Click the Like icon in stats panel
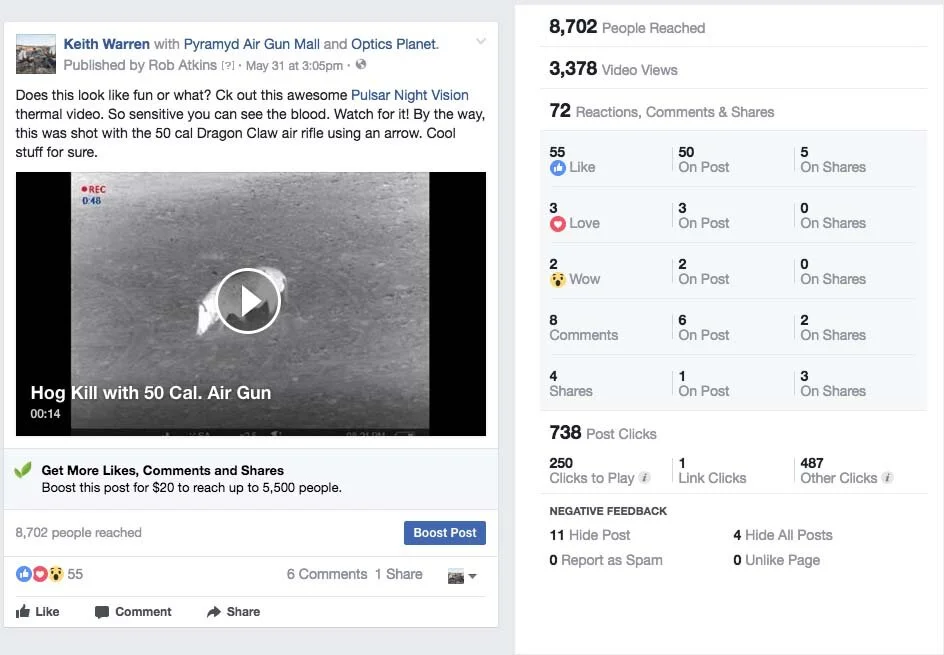Screen dimensions: 944x655 coord(557,168)
